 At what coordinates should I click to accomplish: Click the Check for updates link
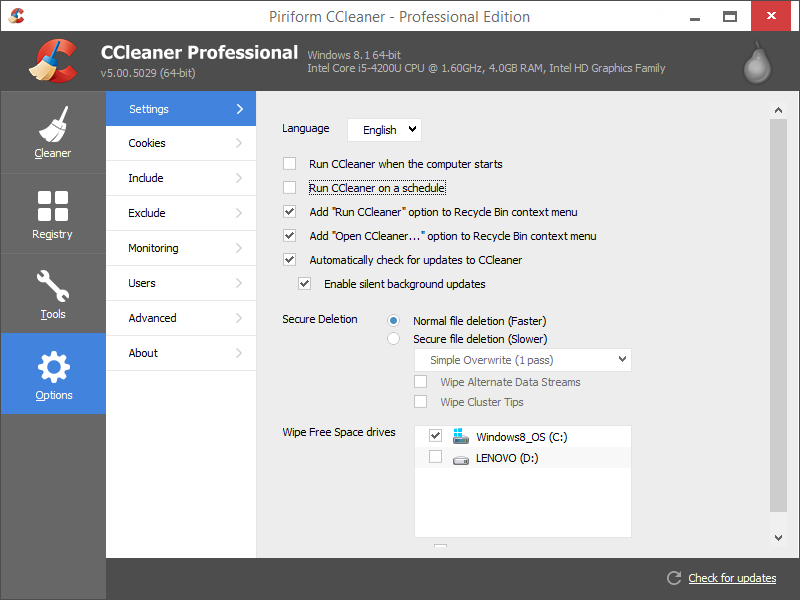point(731,578)
